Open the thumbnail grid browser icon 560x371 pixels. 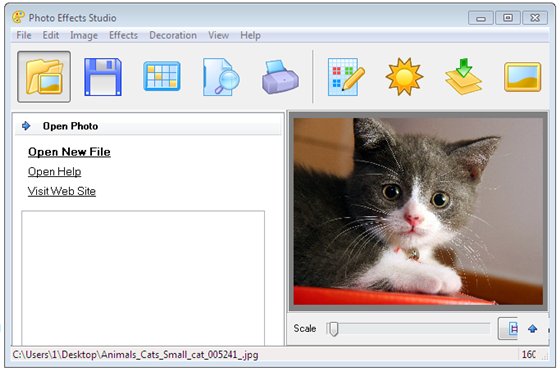pos(162,76)
